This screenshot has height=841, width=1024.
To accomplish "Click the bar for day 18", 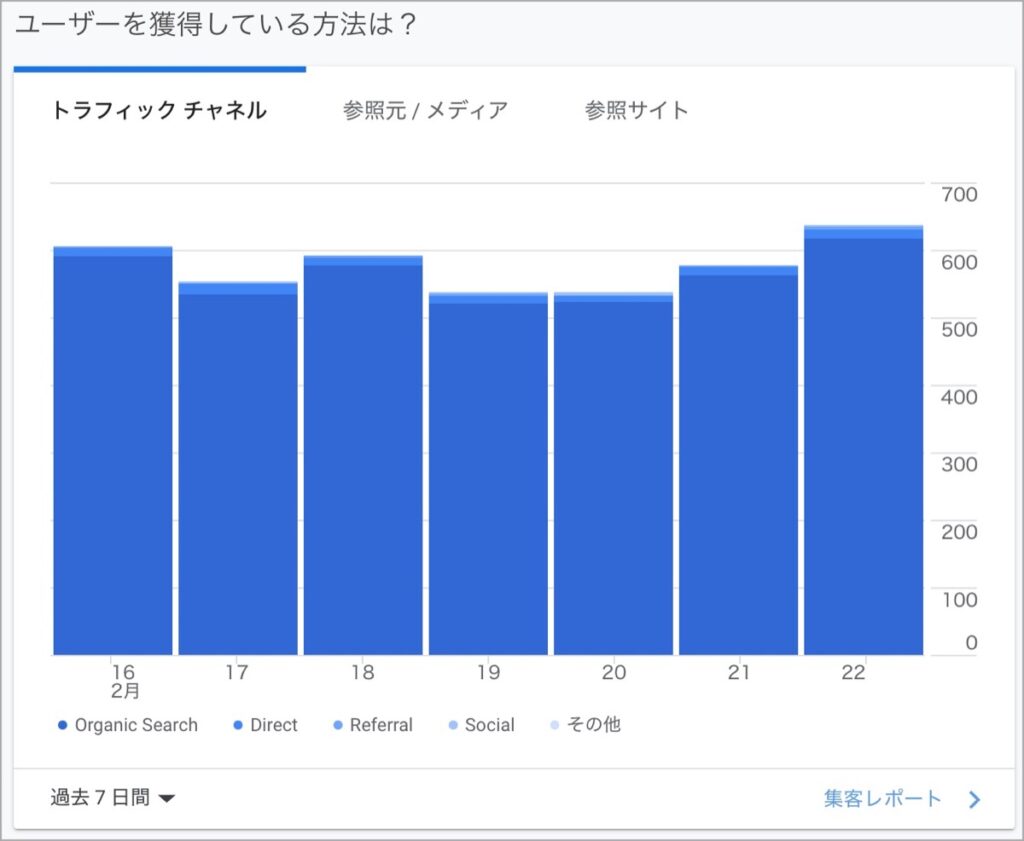I will point(363,455).
